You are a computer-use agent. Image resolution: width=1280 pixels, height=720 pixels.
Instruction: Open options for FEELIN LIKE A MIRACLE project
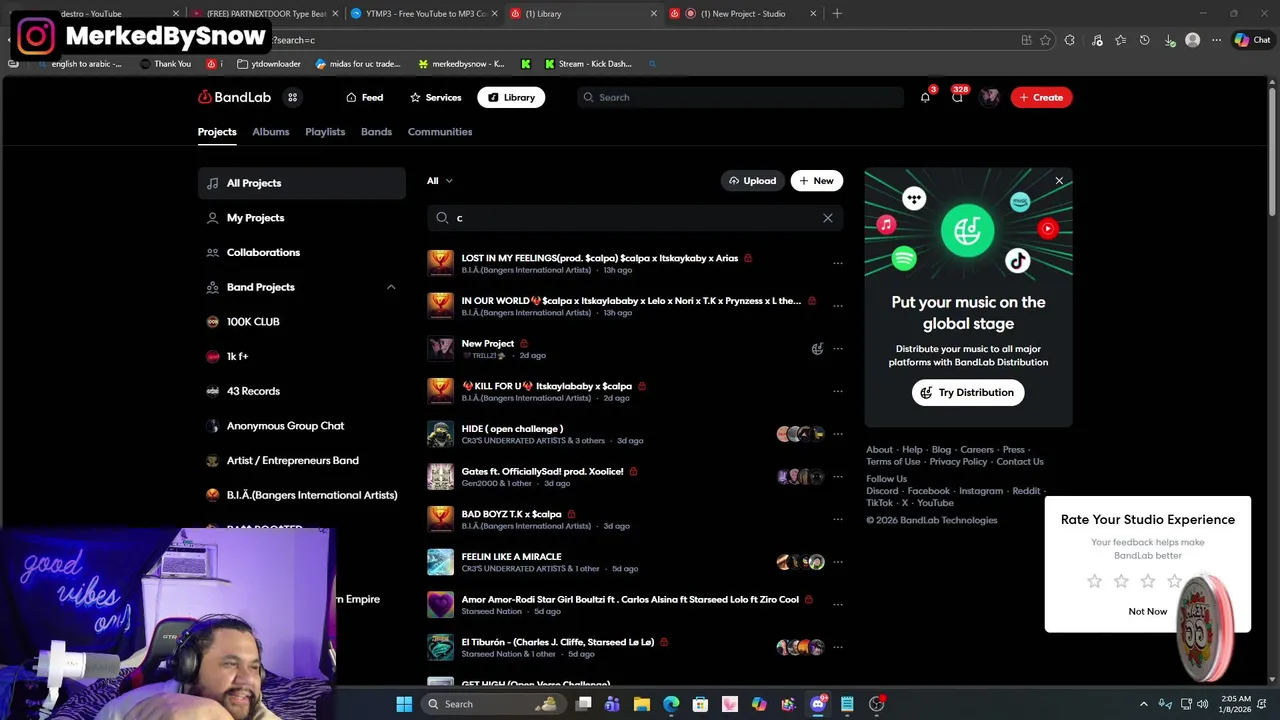(x=838, y=562)
